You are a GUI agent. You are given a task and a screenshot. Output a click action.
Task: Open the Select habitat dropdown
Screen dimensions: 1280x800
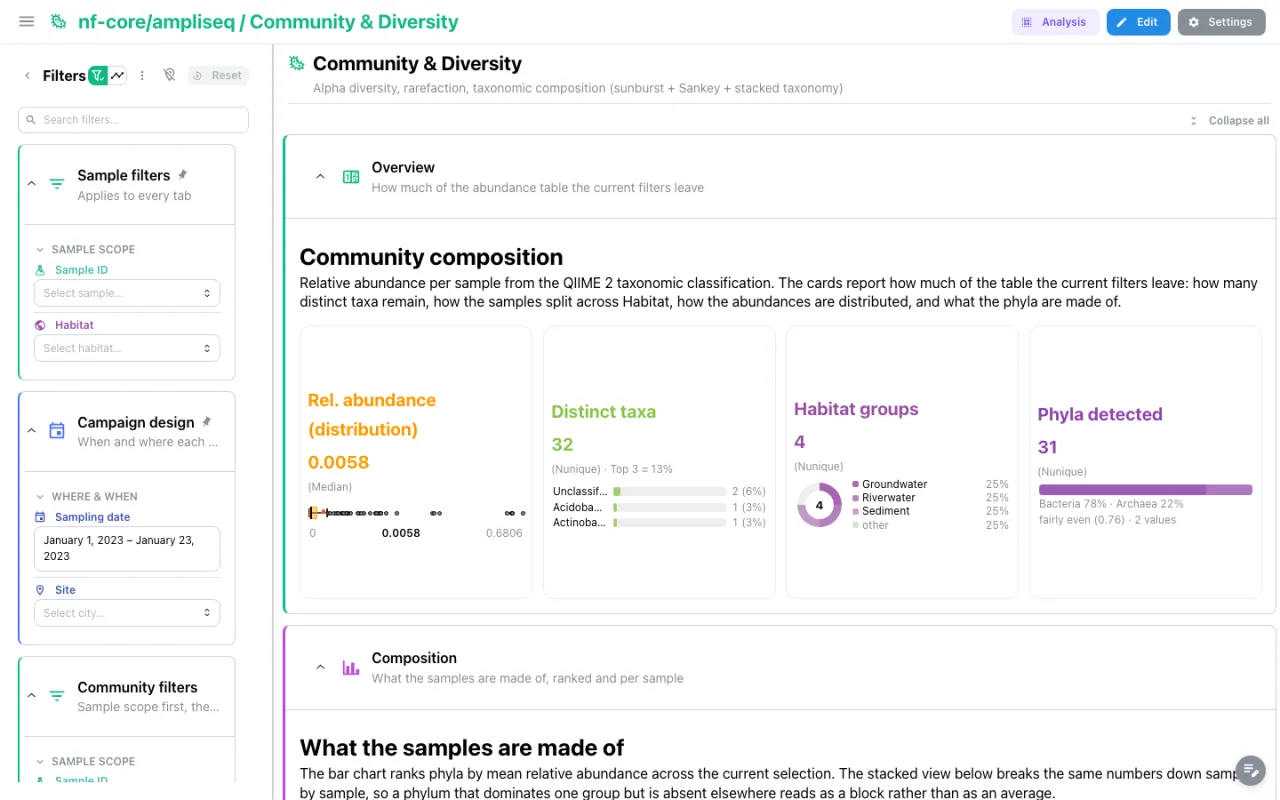coord(127,348)
